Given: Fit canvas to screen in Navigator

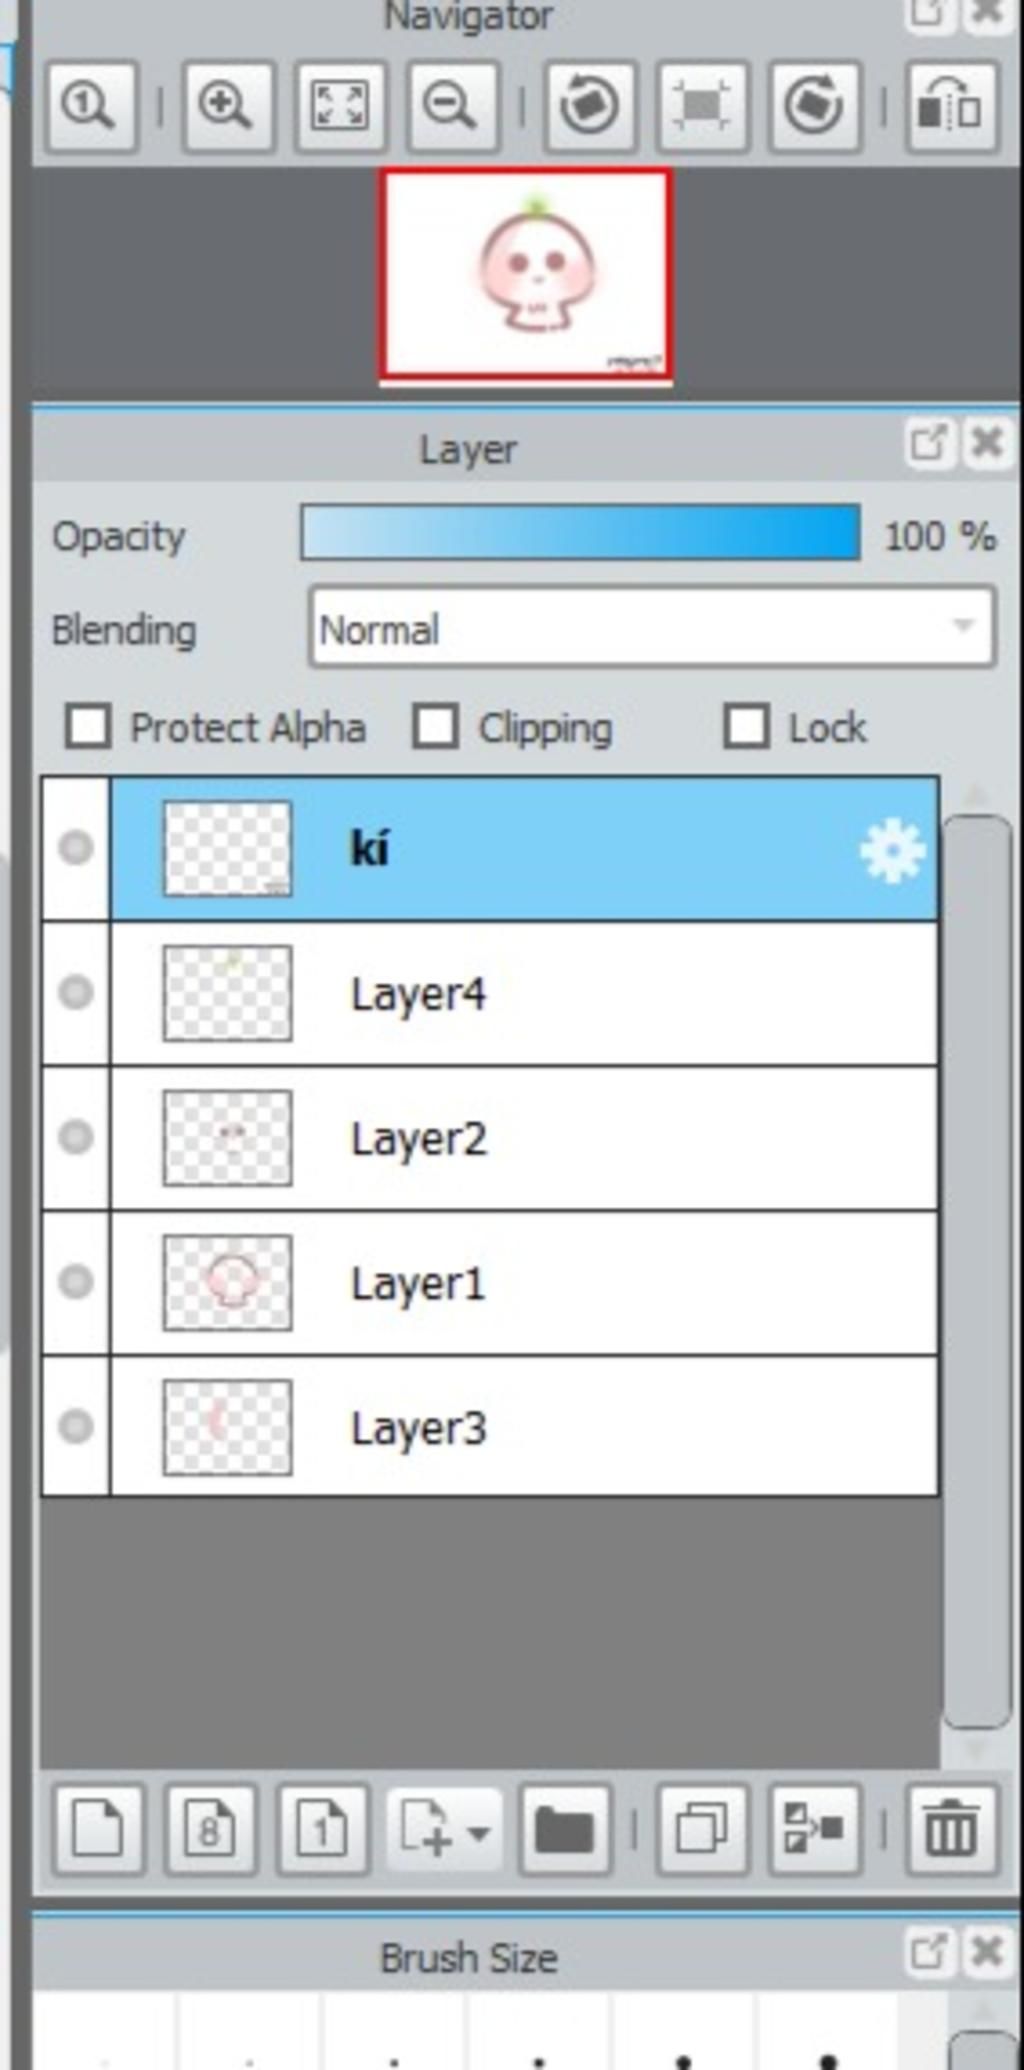Looking at the screenshot, I should [x=340, y=106].
